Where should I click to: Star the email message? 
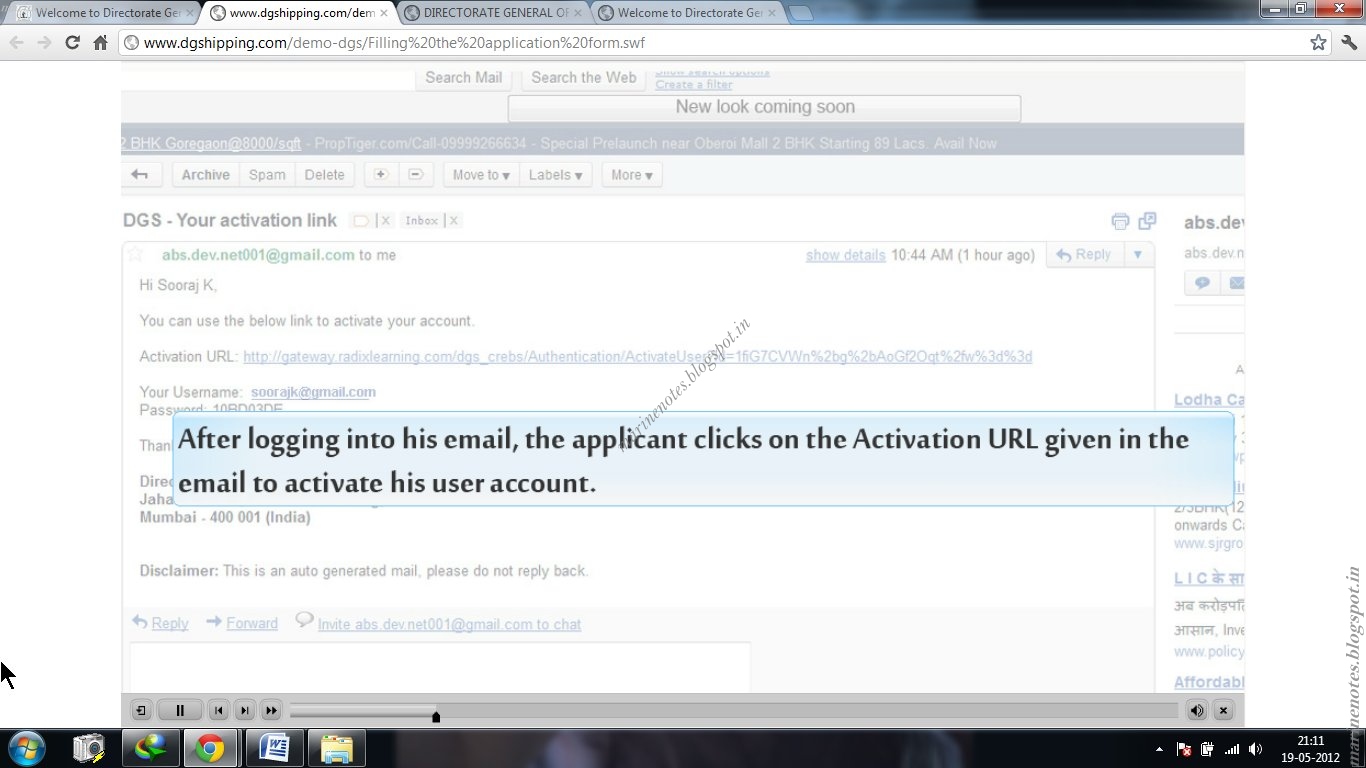click(135, 254)
